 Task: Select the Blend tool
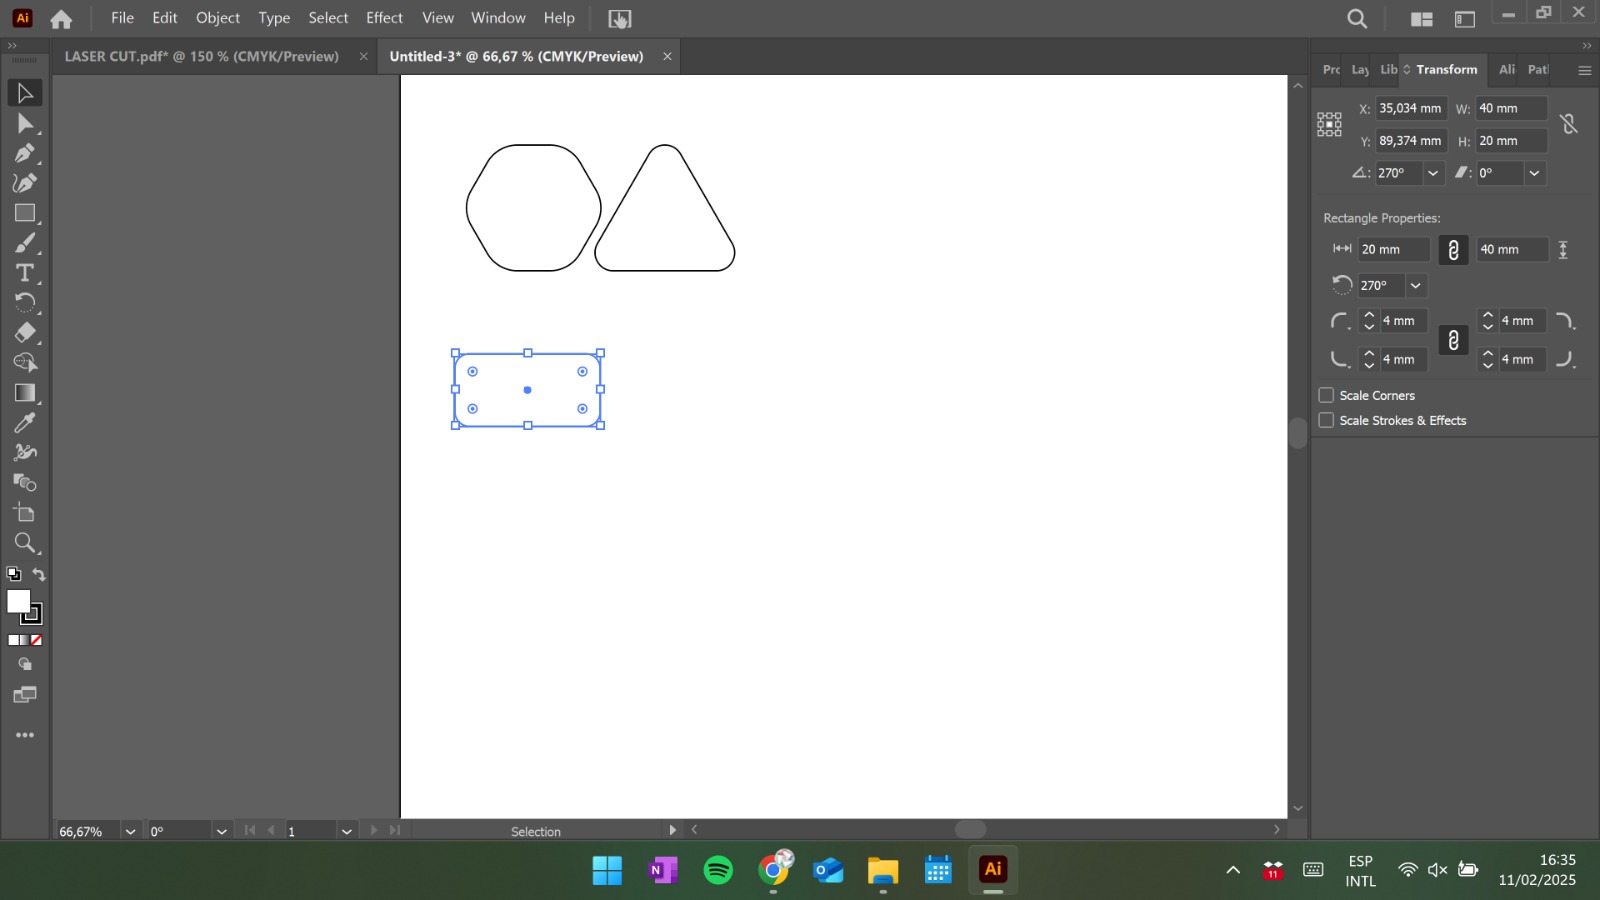25,483
